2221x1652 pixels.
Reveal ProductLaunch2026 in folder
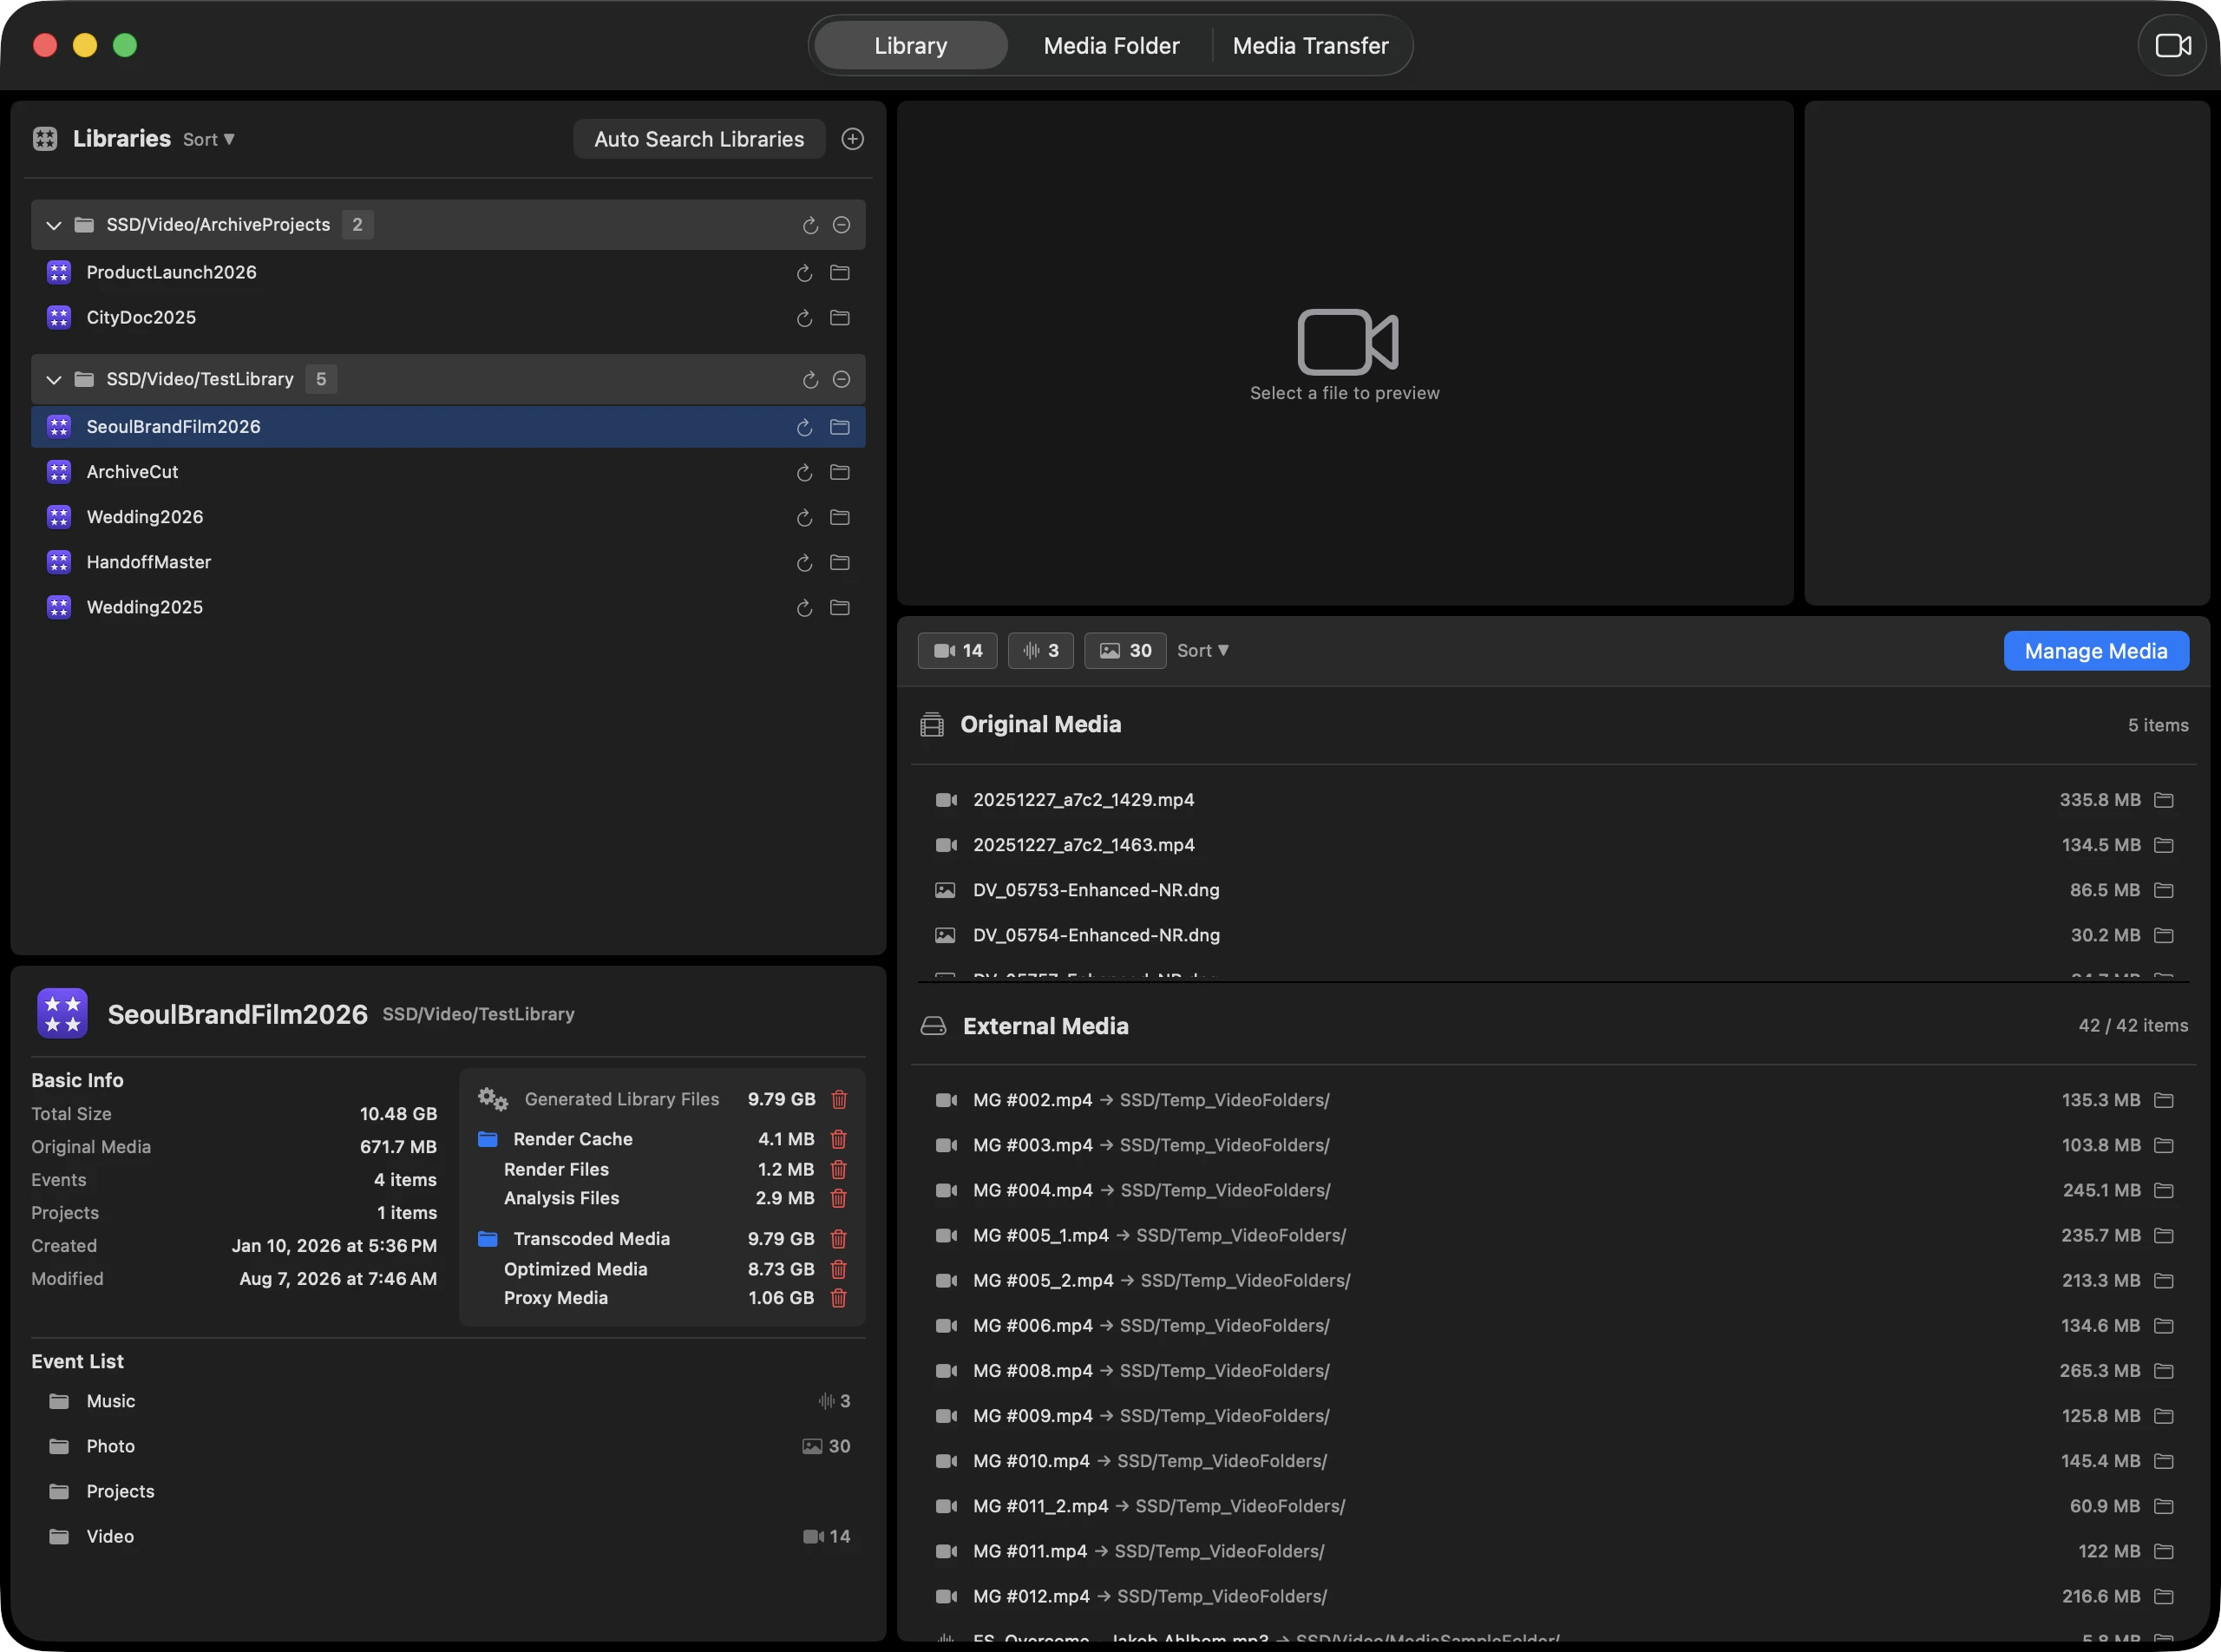(x=840, y=273)
